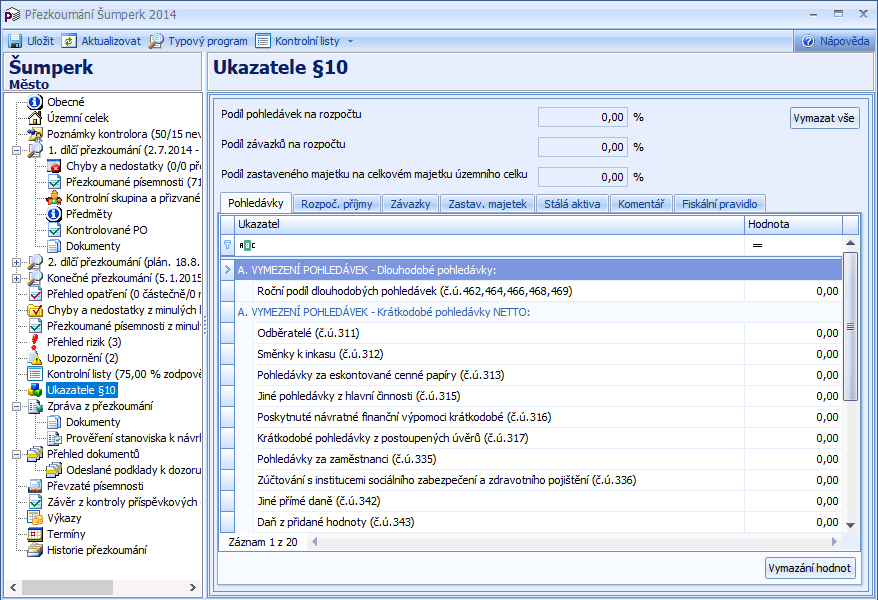
Task: Expand the 2. dílčí přezkoumání node
Action: [x=16, y=262]
